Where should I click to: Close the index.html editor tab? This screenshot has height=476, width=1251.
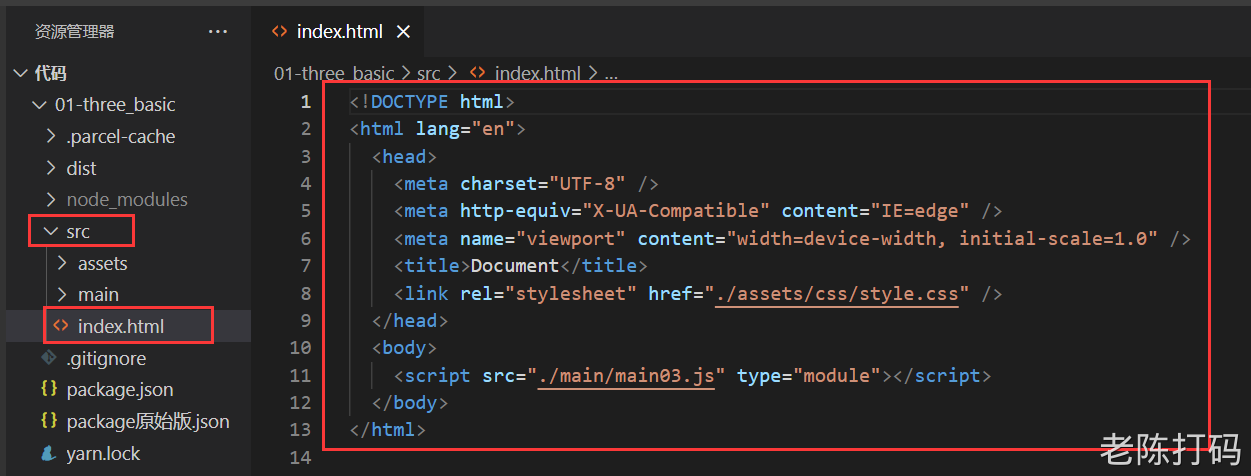coord(404,32)
